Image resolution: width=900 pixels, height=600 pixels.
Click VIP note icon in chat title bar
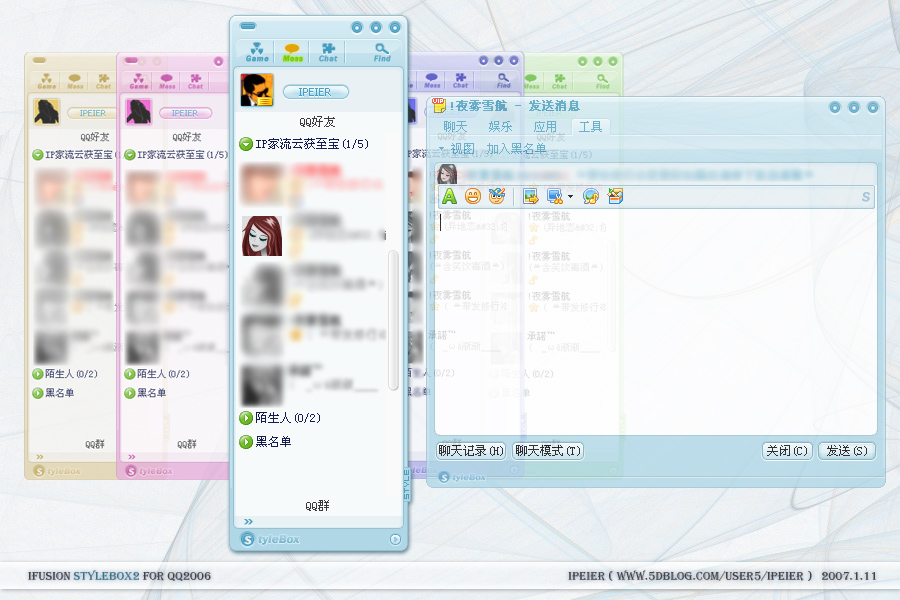(439, 105)
